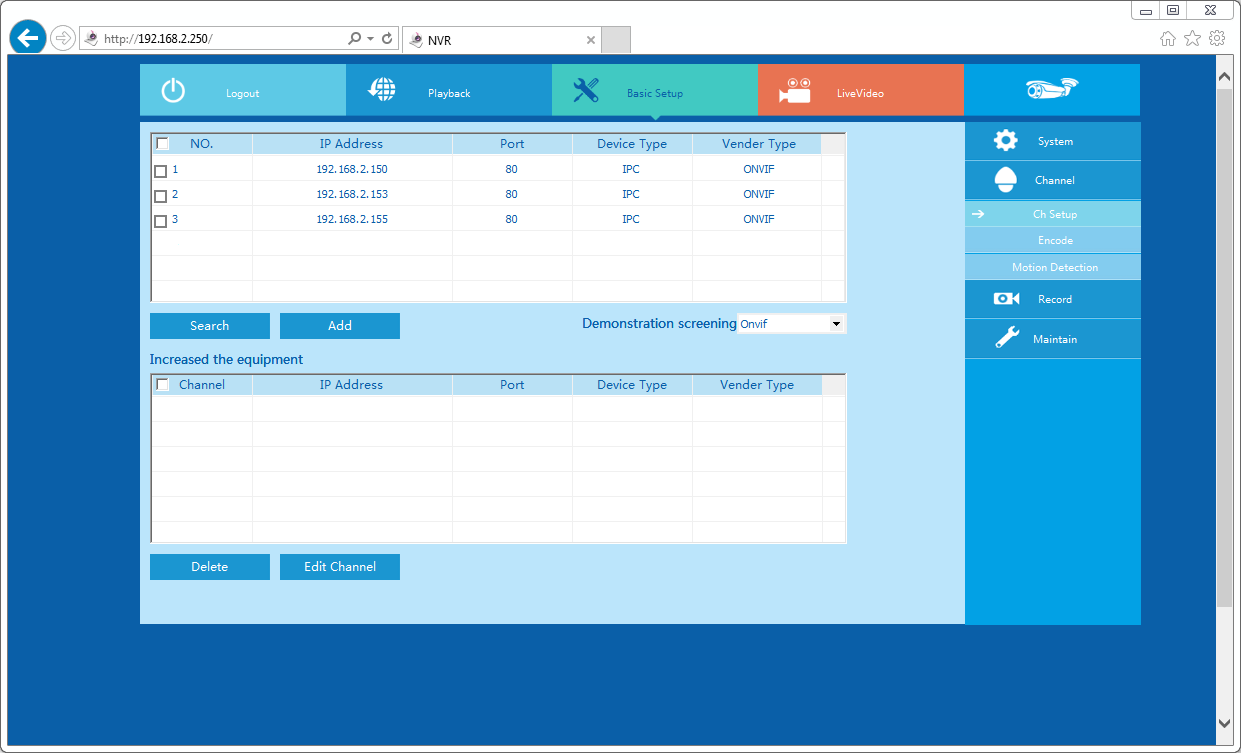Toggle select-all checkbox in search results header
This screenshot has width=1241, height=753.
[x=163, y=144]
